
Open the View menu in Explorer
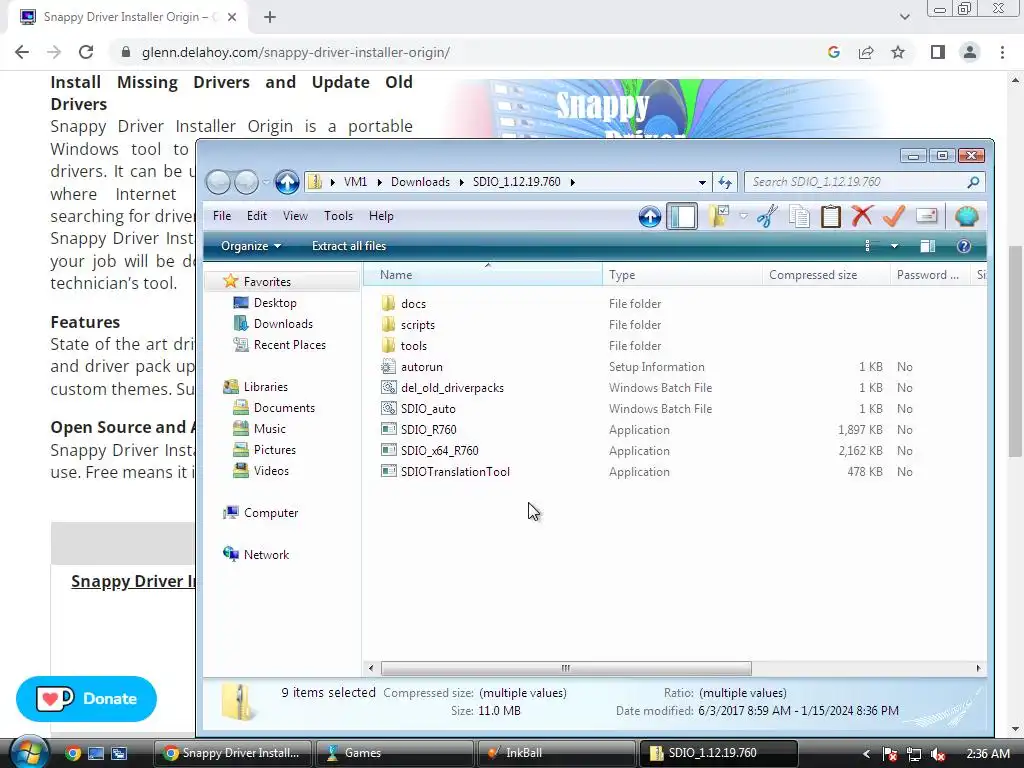[295, 216]
